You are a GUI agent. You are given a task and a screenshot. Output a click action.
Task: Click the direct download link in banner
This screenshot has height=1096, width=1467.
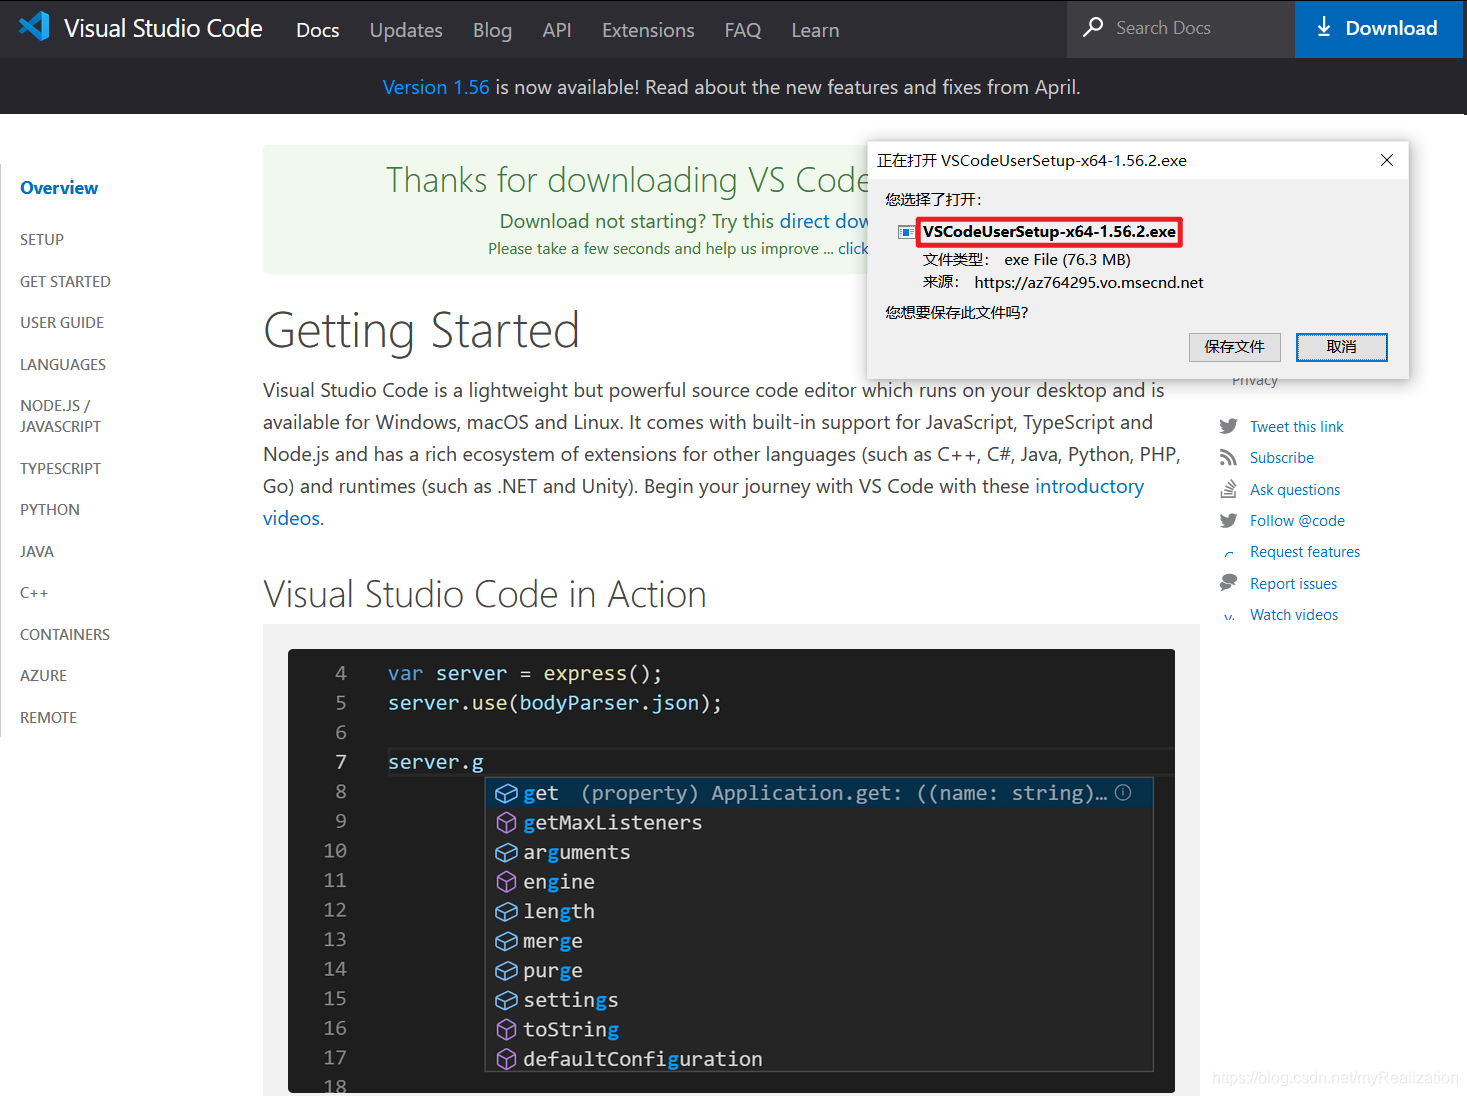point(823,221)
